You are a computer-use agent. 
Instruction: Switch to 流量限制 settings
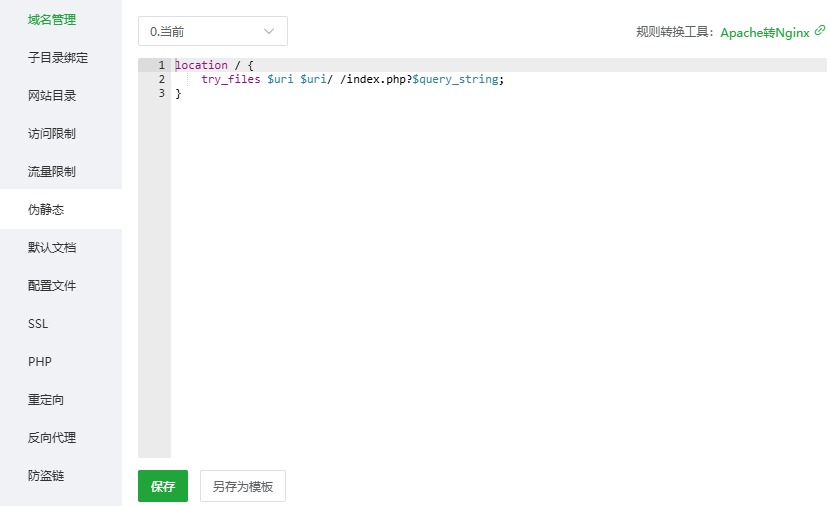[52, 171]
